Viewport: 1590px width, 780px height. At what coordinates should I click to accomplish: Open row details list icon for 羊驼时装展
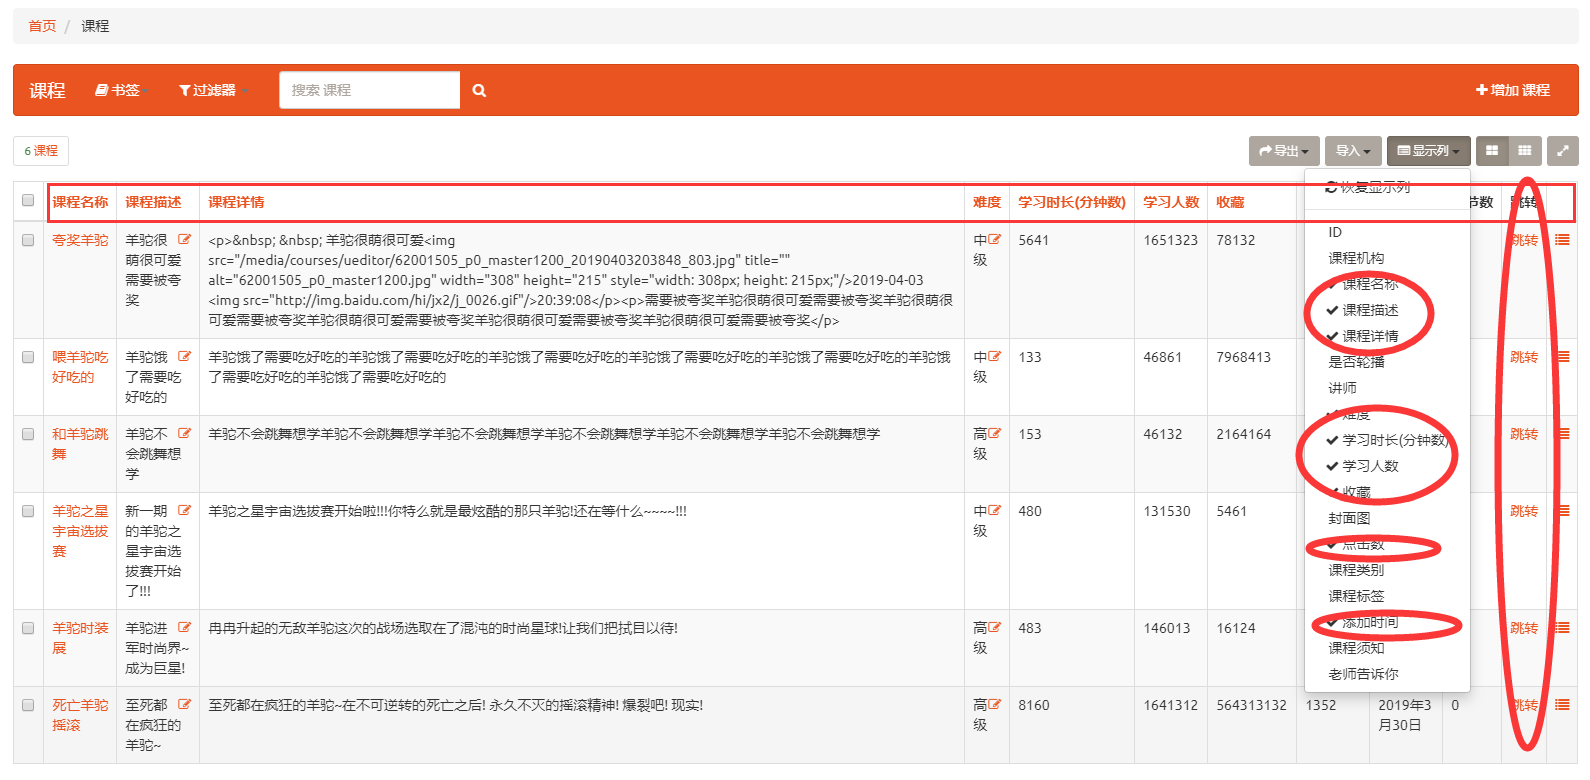point(1563,628)
